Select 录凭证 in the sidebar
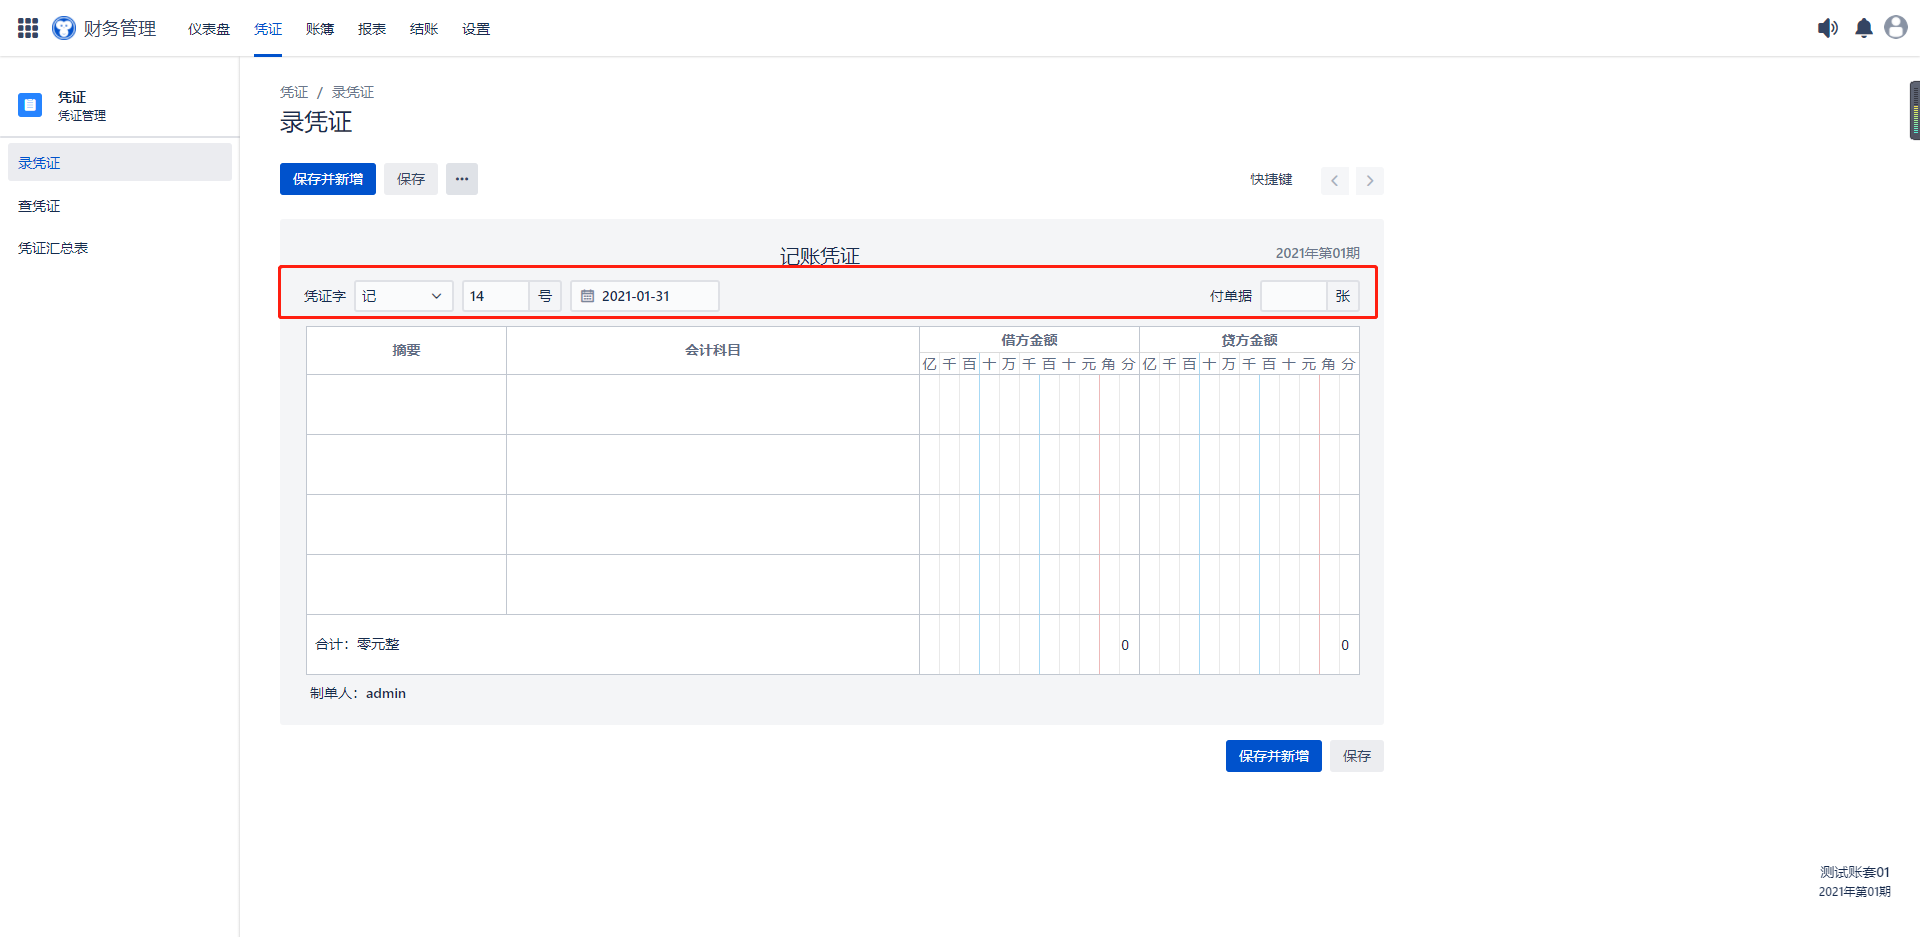The image size is (1920, 937). [x=120, y=162]
